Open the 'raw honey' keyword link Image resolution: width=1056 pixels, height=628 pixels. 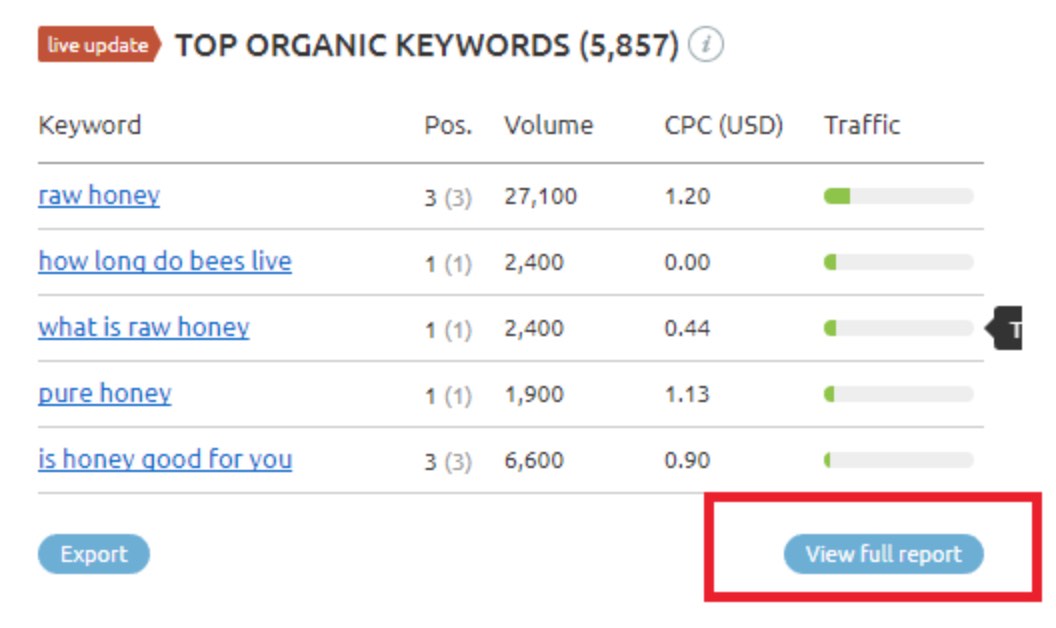coord(99,195)
